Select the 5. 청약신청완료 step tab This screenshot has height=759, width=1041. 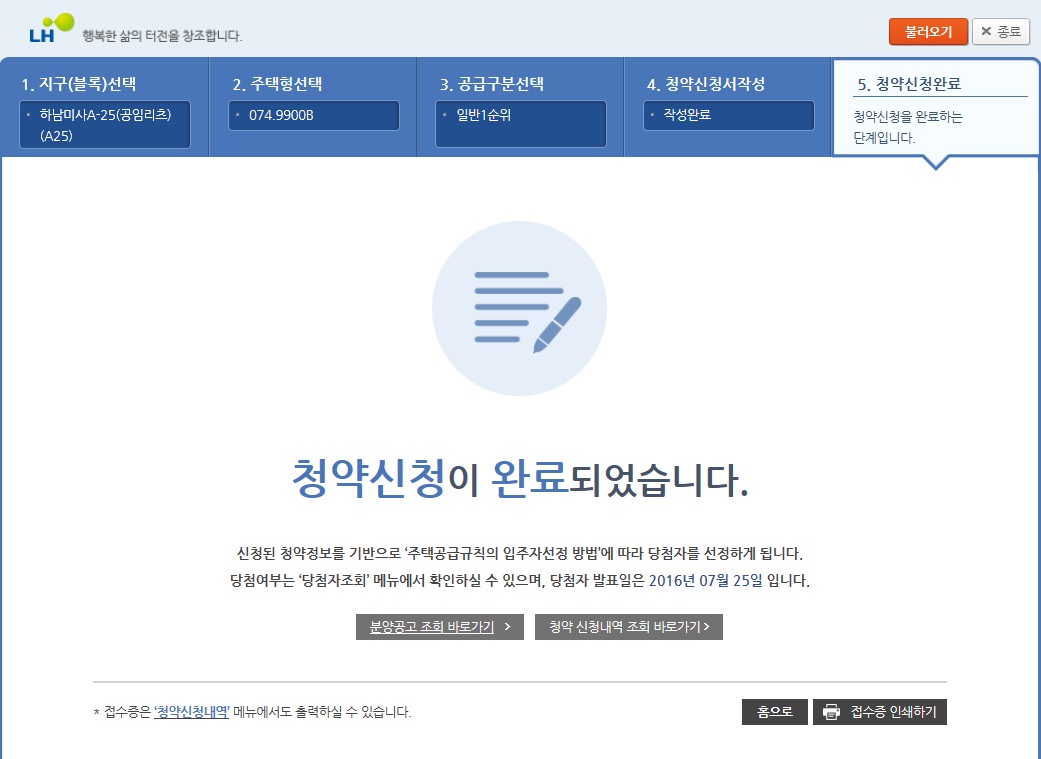click(916, 83)
